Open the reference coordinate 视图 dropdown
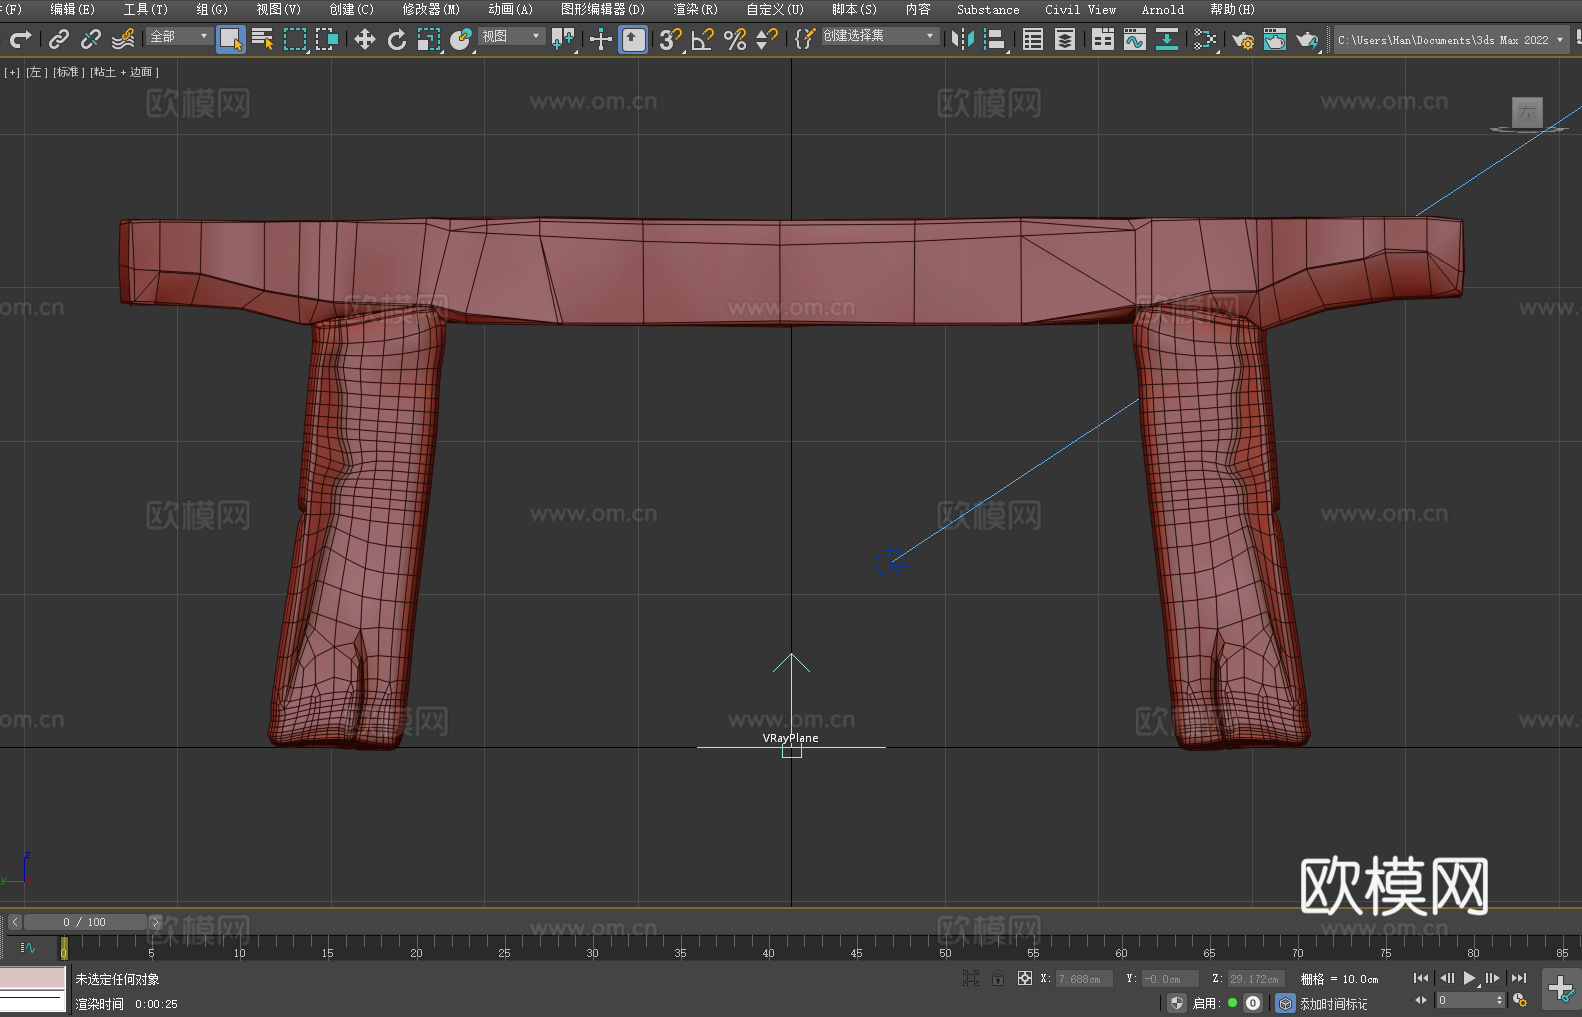1582x1017 pixels. pos(511,36)
